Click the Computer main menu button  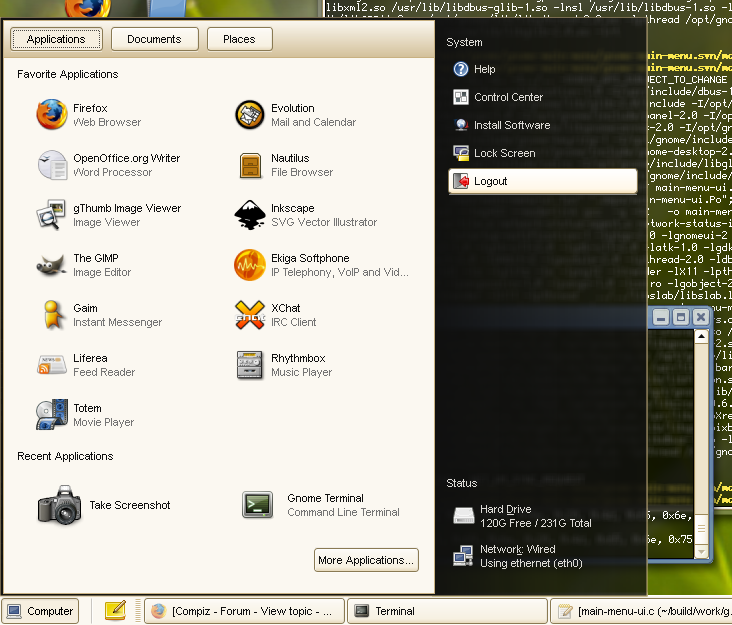point(40,611)
